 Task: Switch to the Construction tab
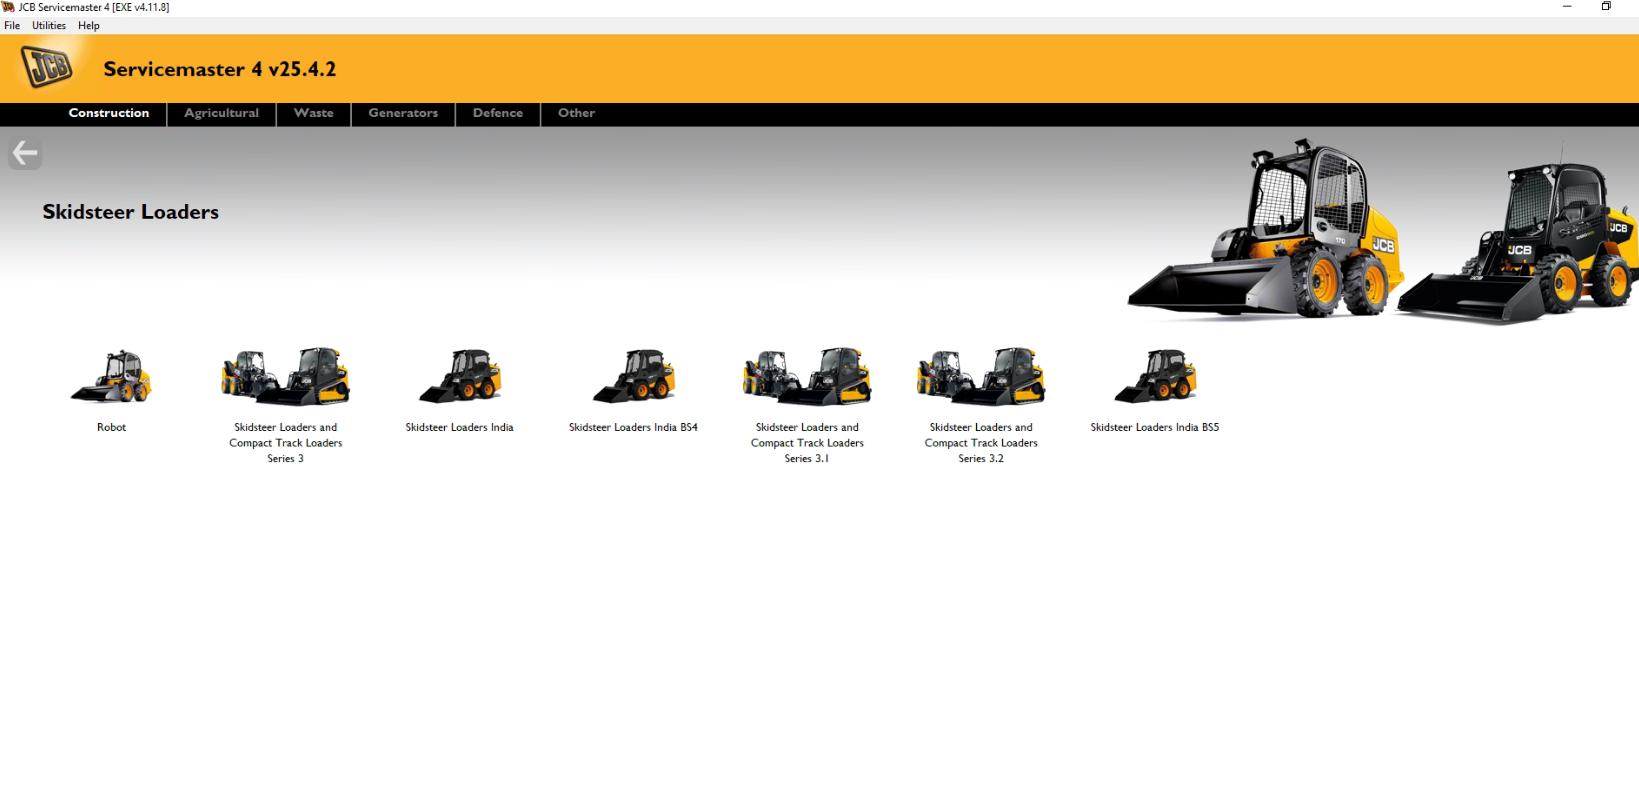[x=109, y=113]
